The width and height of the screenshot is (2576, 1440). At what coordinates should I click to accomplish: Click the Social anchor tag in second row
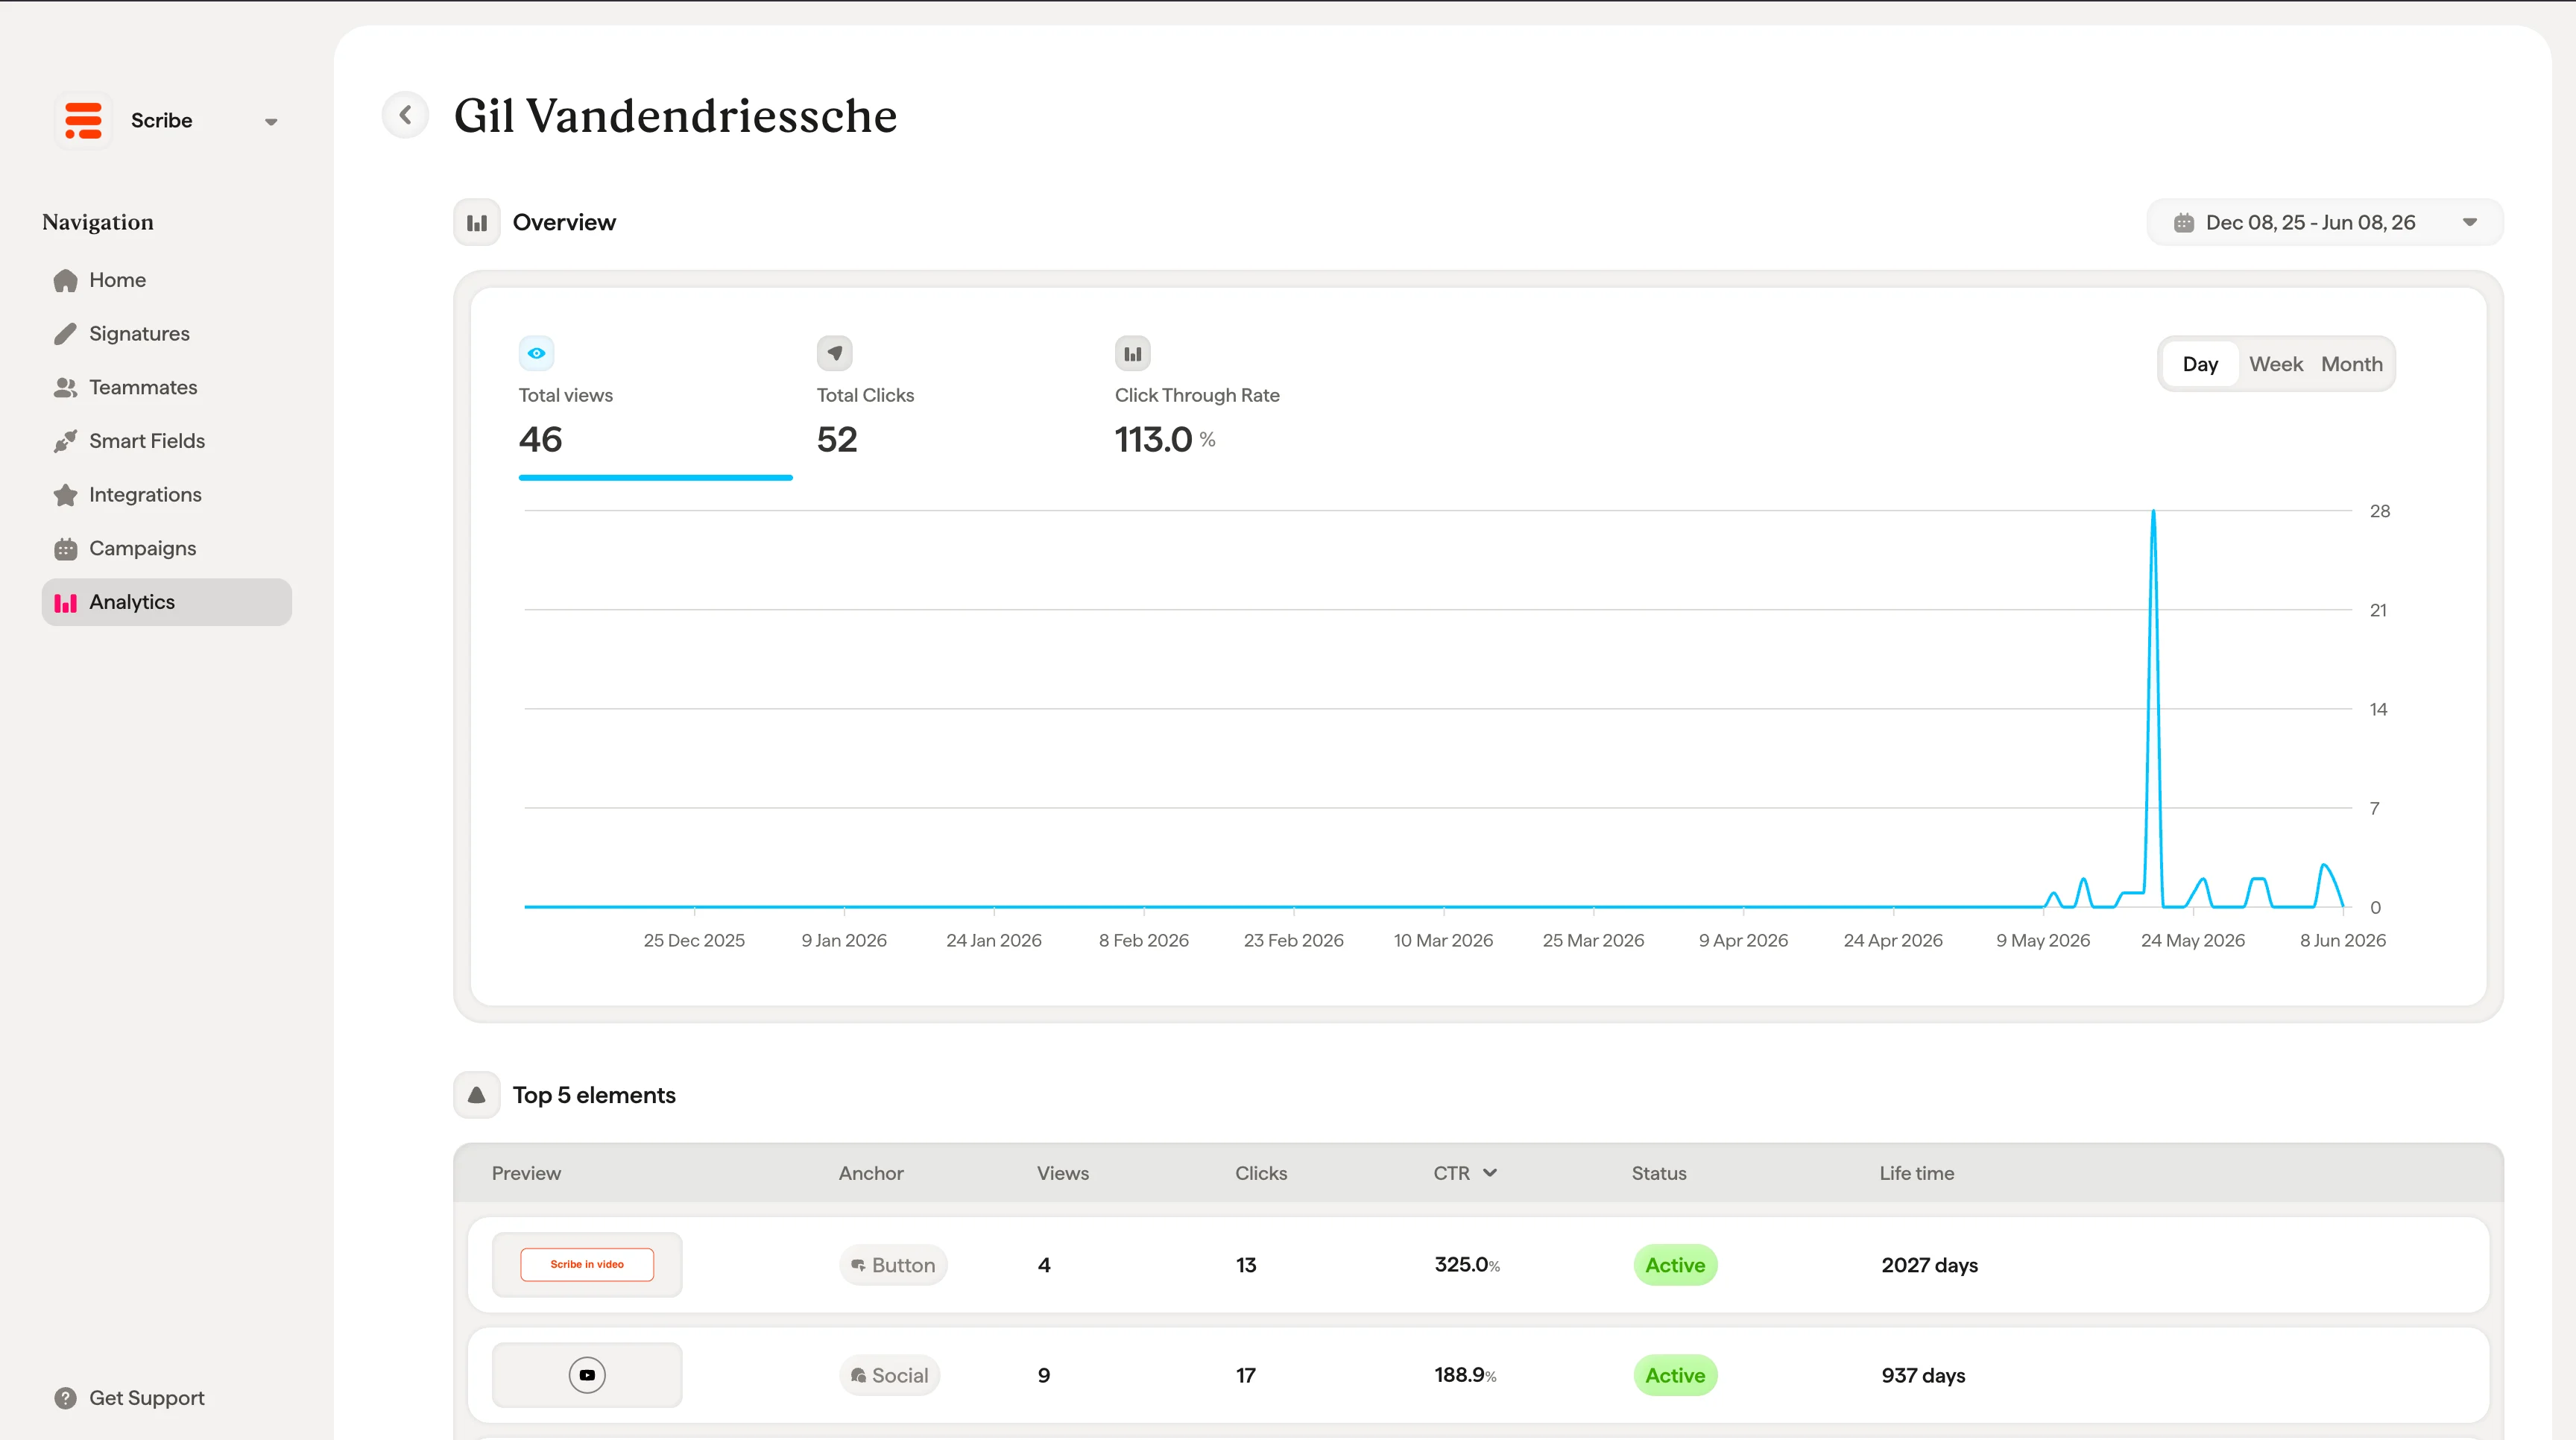[x=890, y=1375]
